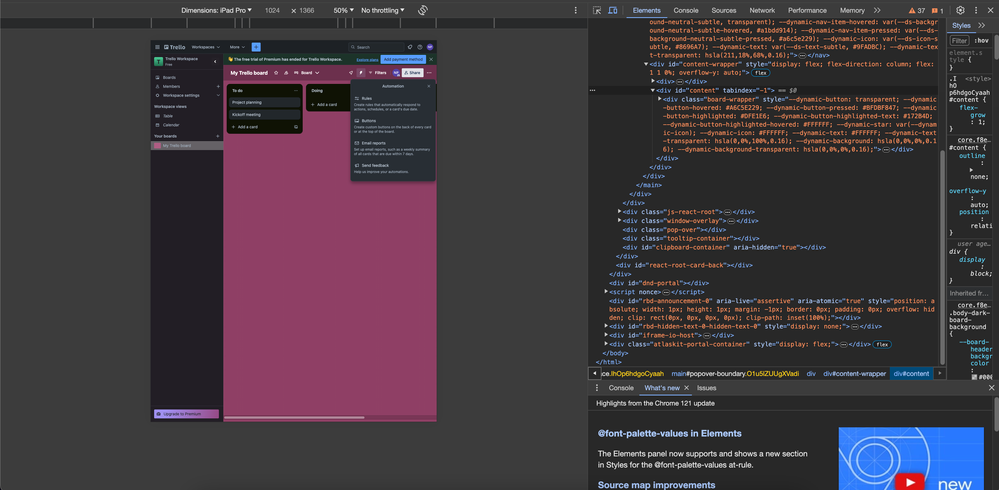Collapse the Trello workspace sidebar
This screenshot has height=490, width=999.
(x=215, y=61)
